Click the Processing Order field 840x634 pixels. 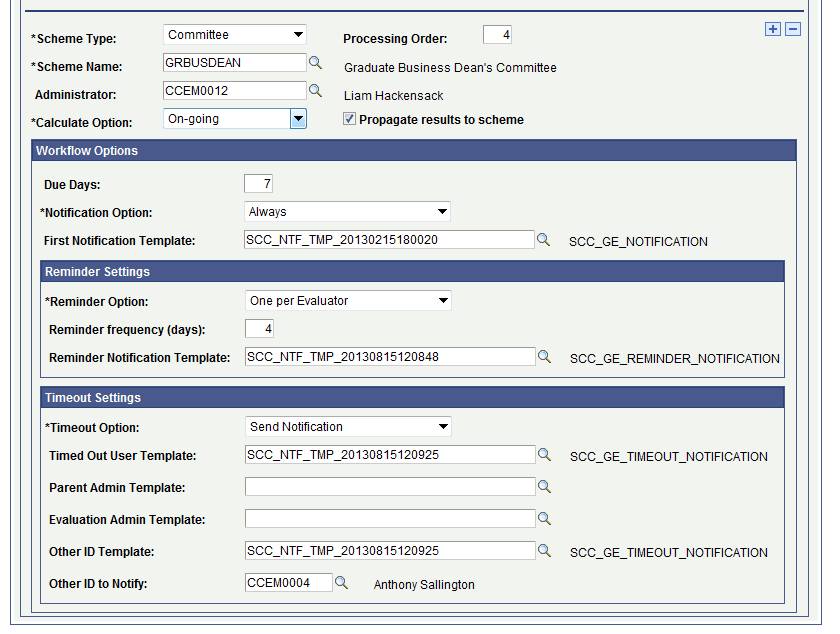[497, 35]
